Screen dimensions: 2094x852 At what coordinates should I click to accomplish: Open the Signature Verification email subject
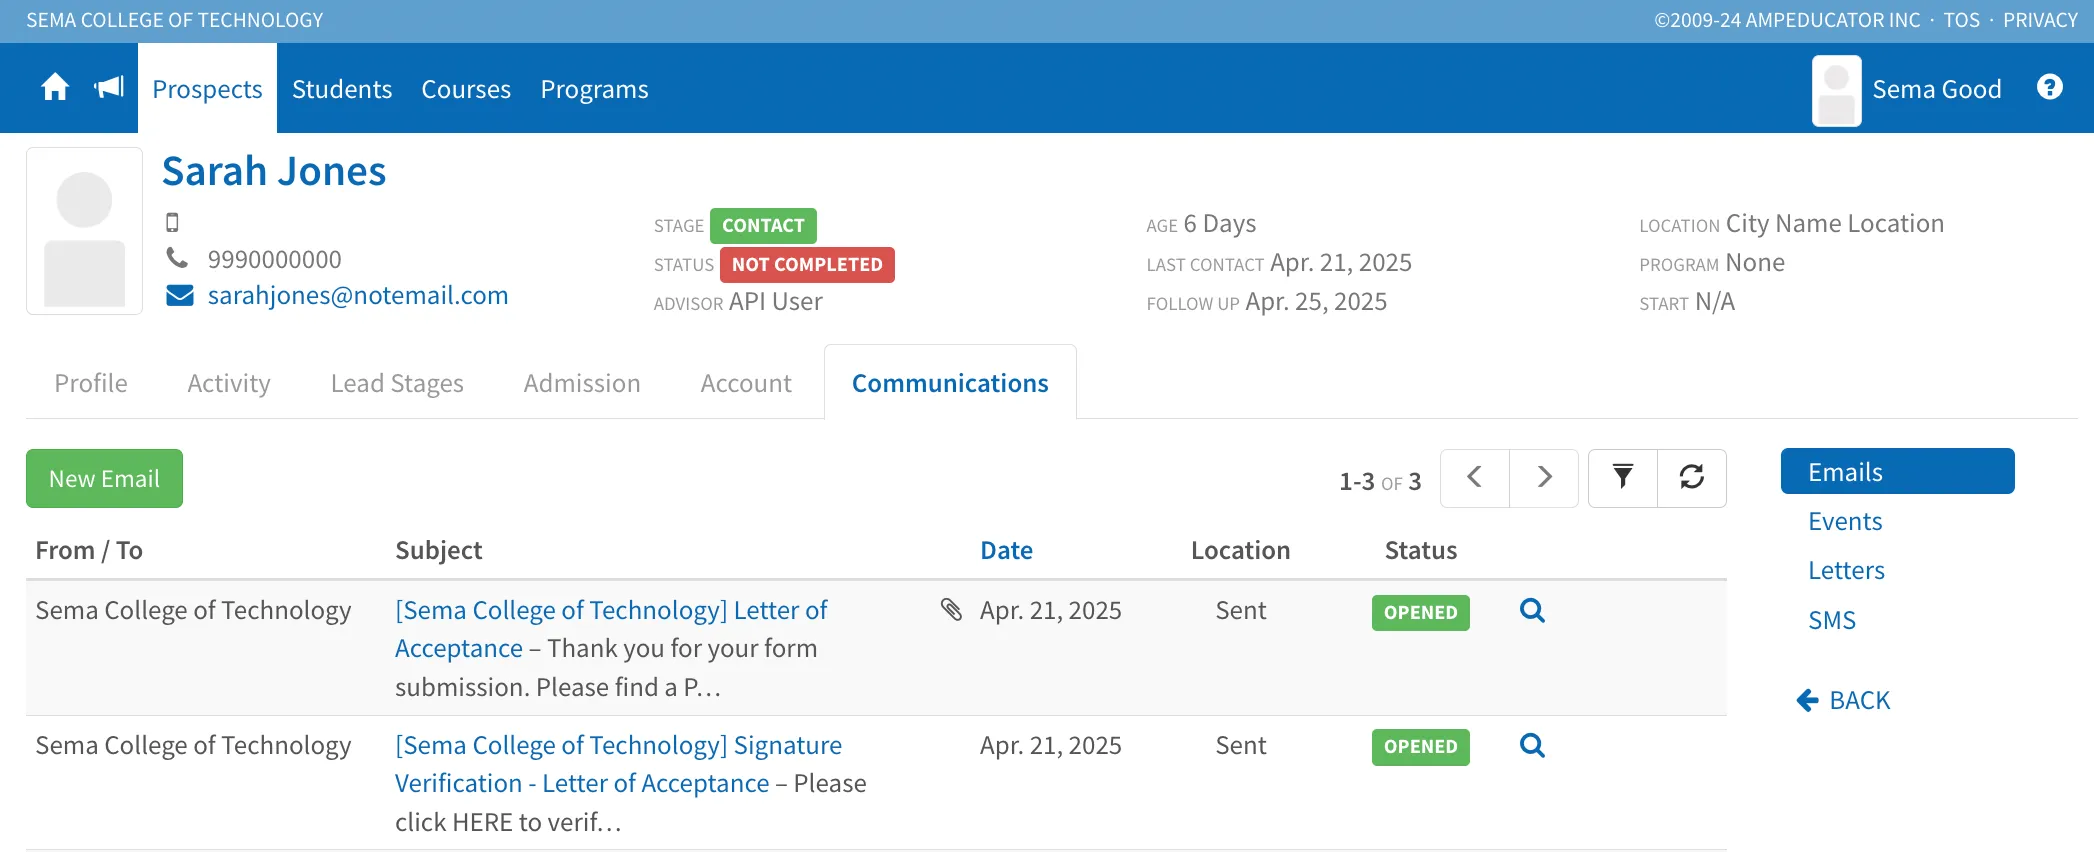(x=618, y=764)
